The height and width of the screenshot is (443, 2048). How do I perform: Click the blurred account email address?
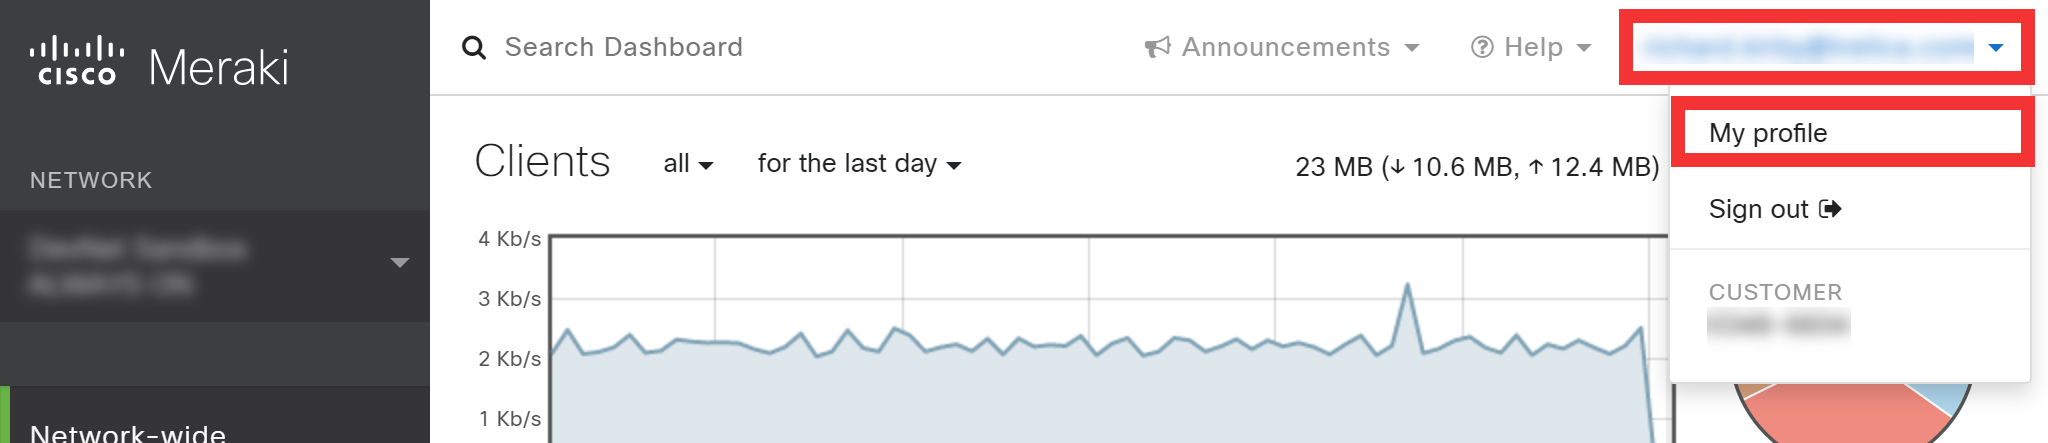point(1809,47)
